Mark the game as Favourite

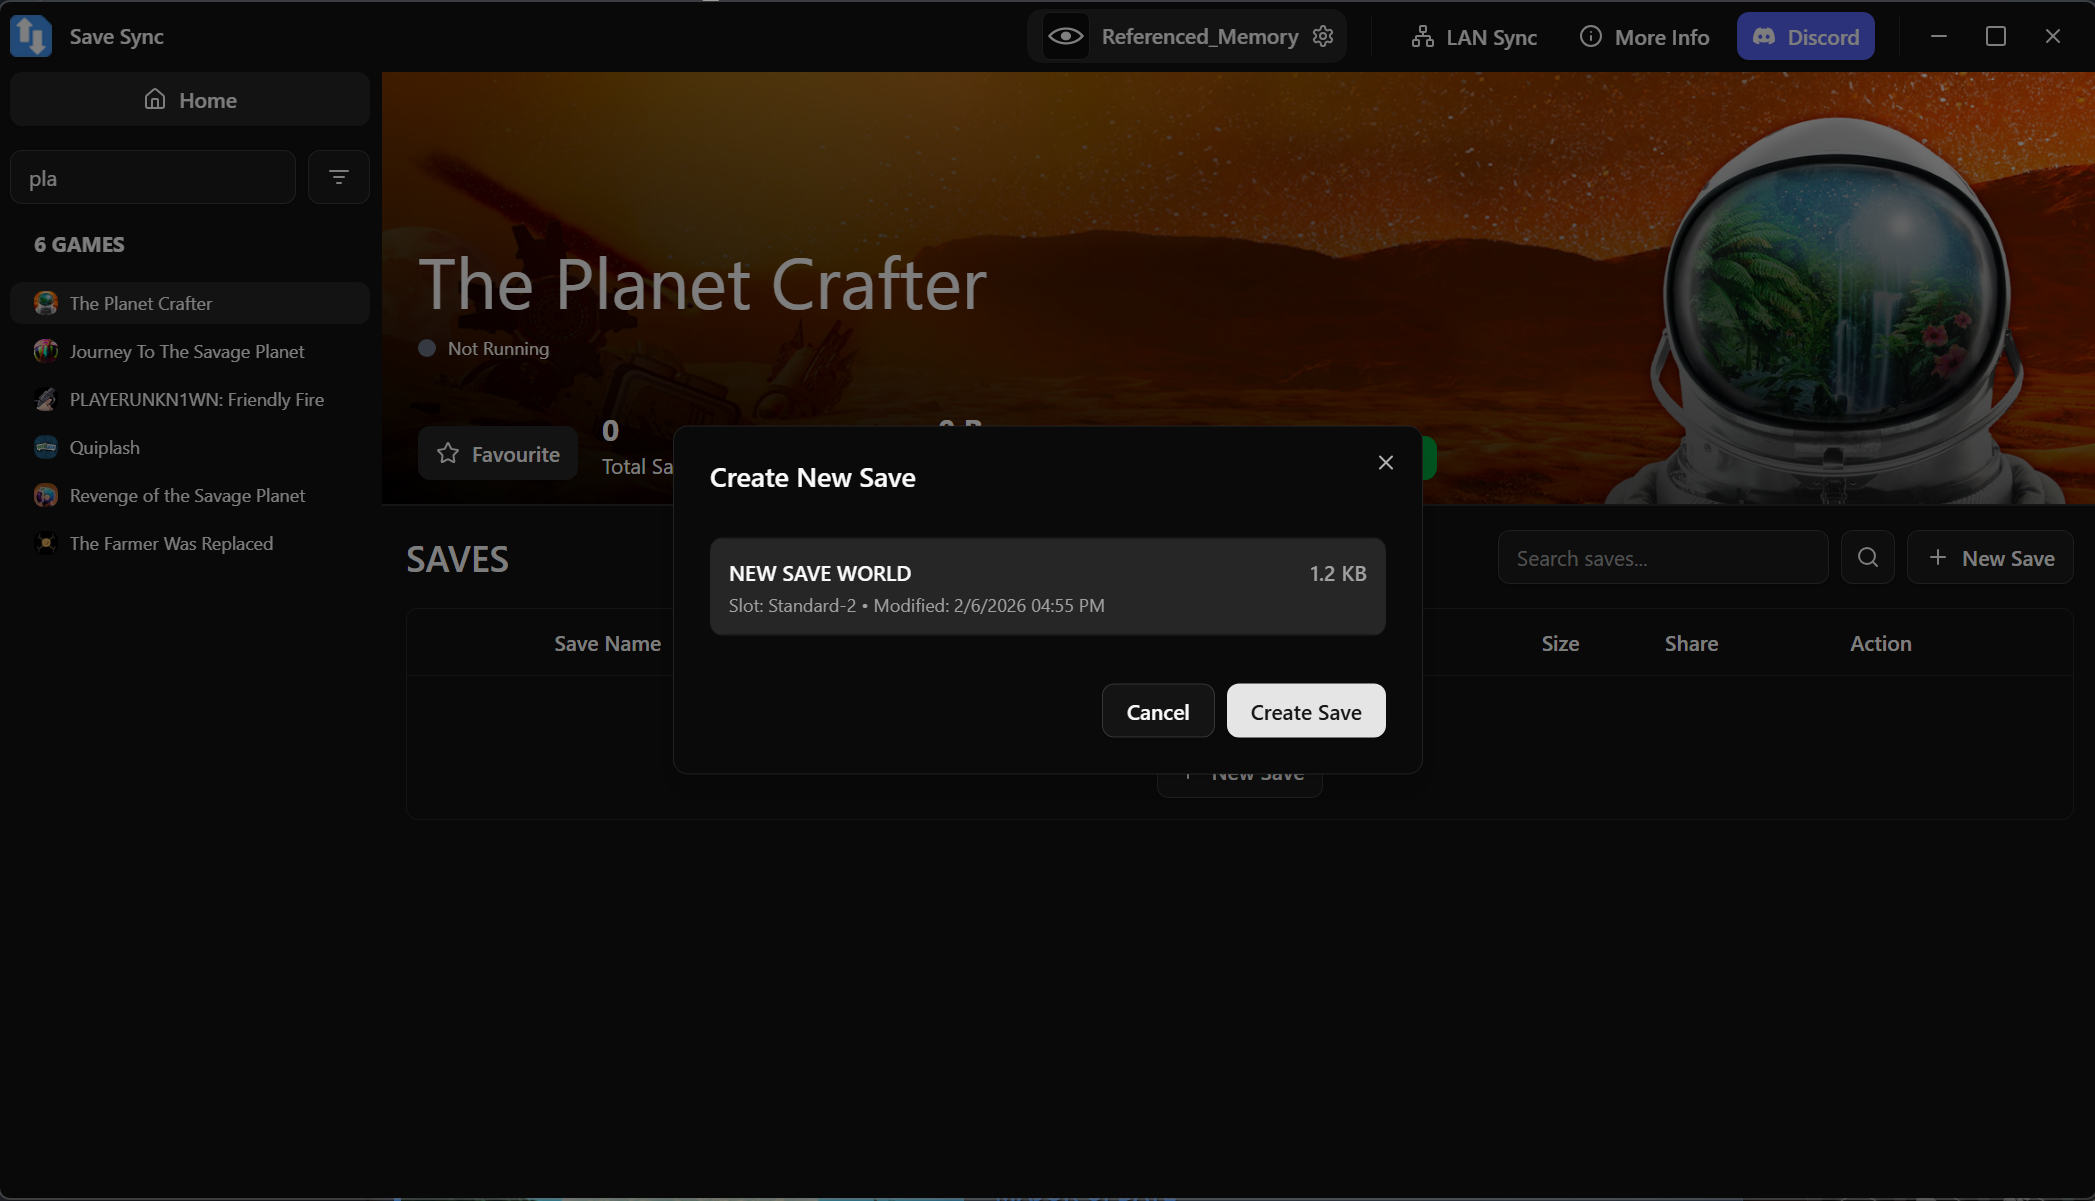[x=498, y=454]
